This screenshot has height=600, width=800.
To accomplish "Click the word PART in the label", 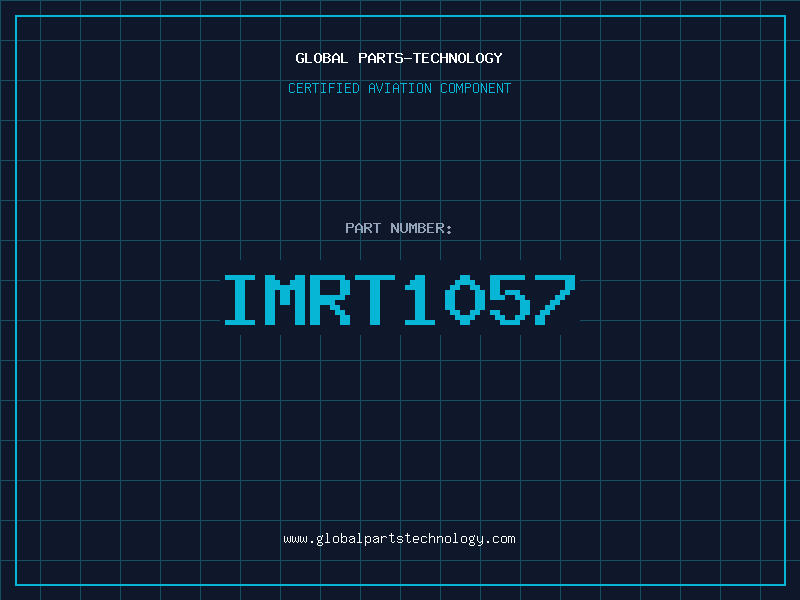I will point(363,228).
